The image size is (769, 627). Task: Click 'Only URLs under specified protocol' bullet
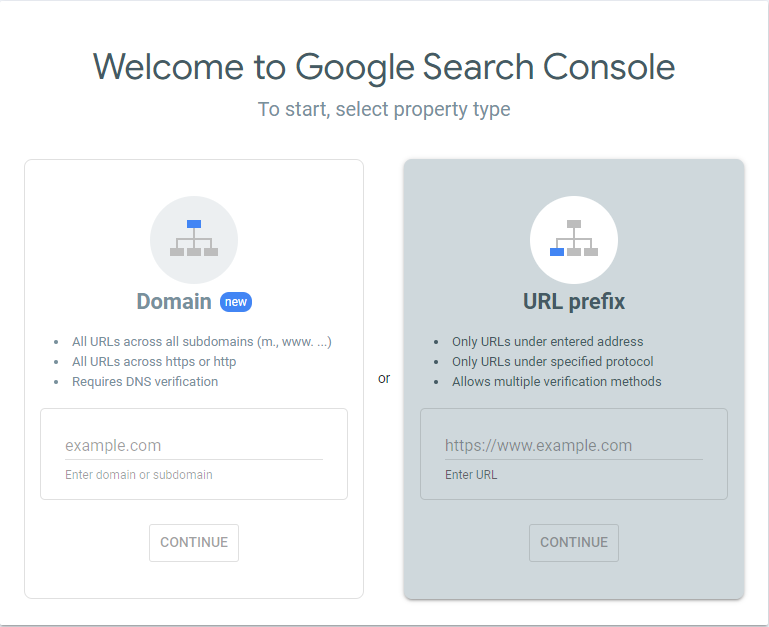point(553,362)
